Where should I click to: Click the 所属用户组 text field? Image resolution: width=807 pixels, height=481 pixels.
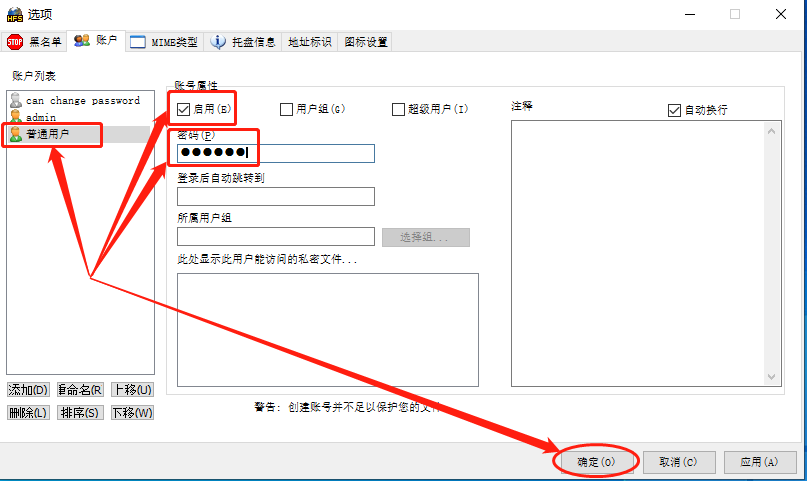coord(276,237)
